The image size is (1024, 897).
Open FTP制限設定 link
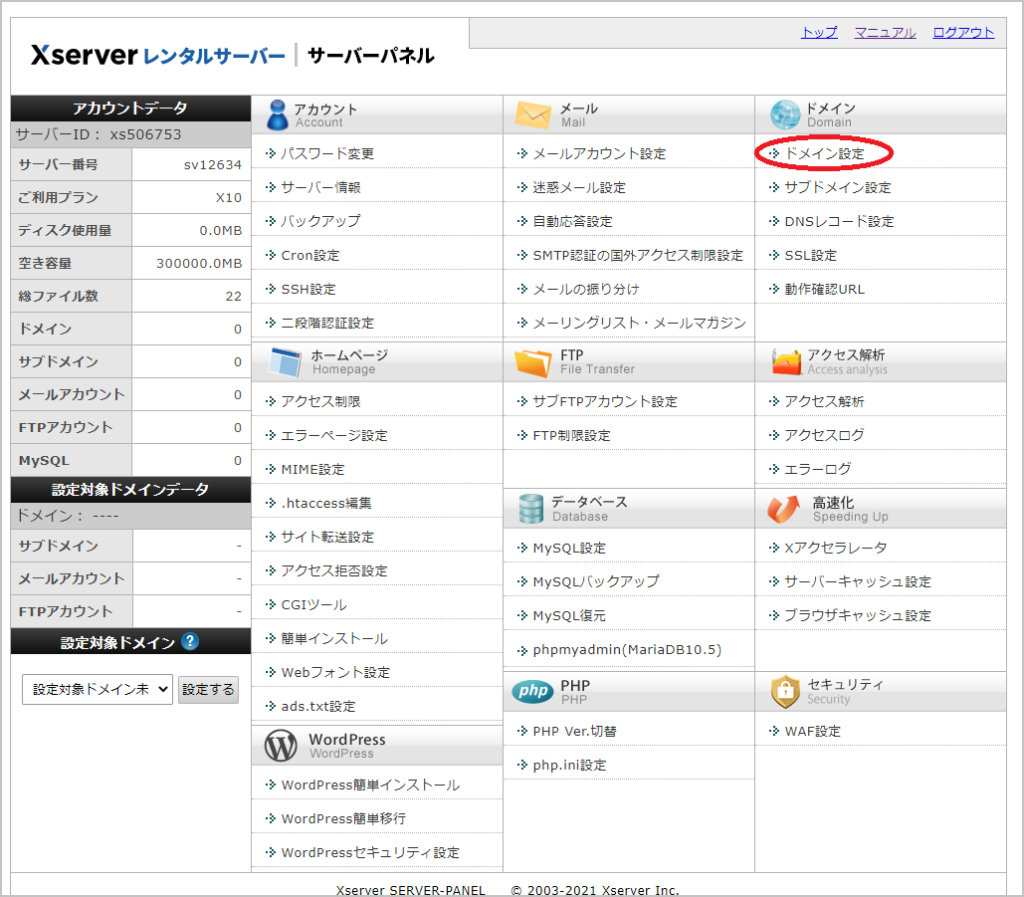coord(571,435)
